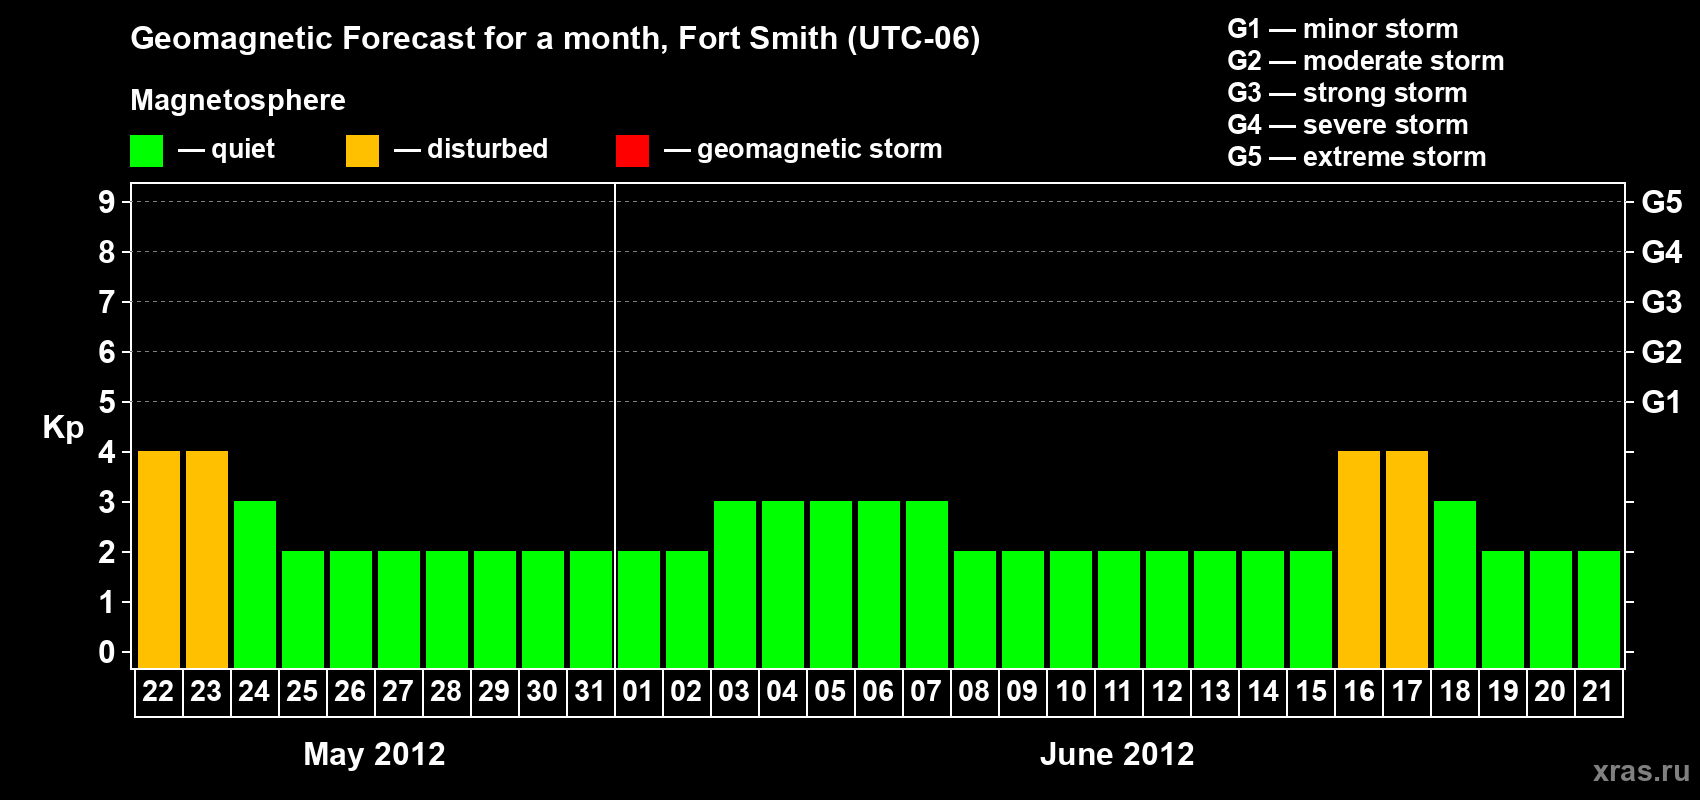This screenshot has height=800, width=1700.
Task: Click date label 10 on the axis
Action: pyautogui.click(x=1070, y=692)
